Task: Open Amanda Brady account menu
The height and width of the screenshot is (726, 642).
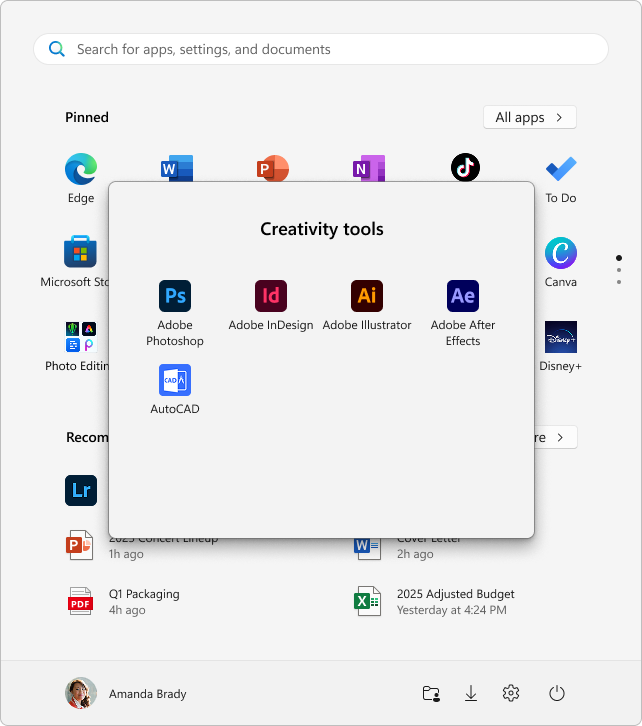Action: tap(126, 693)
